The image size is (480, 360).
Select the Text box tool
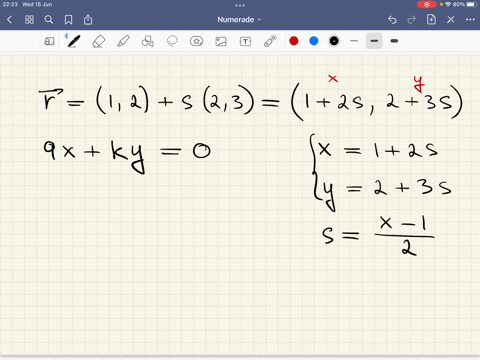coord(245,41)
